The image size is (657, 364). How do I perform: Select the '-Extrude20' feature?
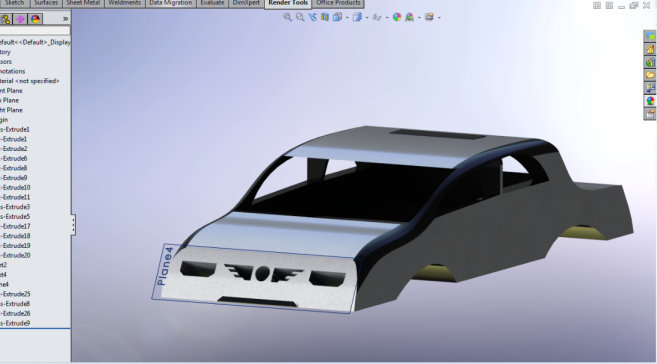(16, 255)
